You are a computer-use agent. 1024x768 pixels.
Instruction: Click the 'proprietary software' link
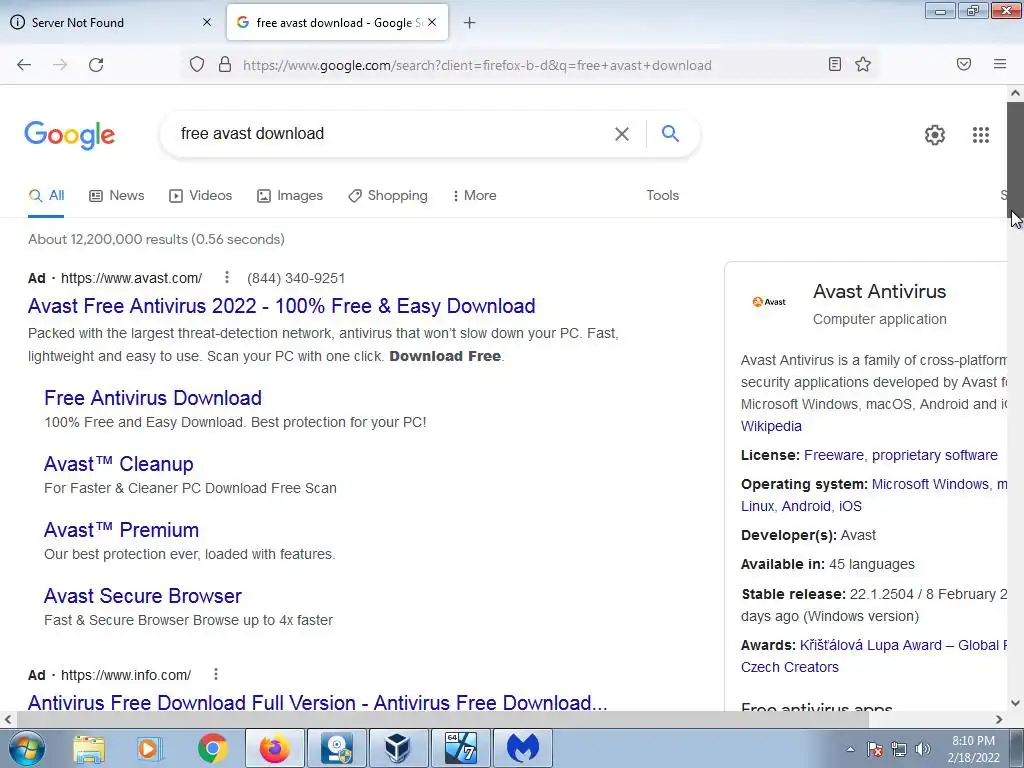[x=935, y=455]
